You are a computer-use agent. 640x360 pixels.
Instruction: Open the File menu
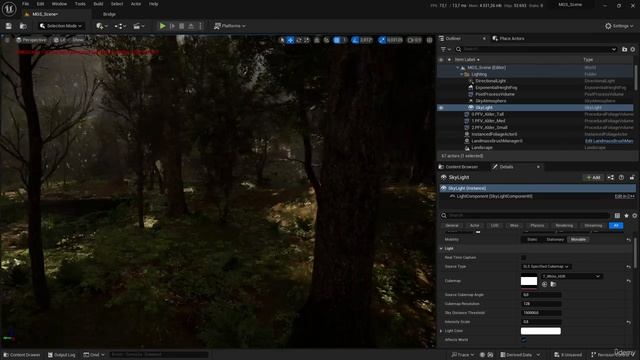(x=25, y=4)
